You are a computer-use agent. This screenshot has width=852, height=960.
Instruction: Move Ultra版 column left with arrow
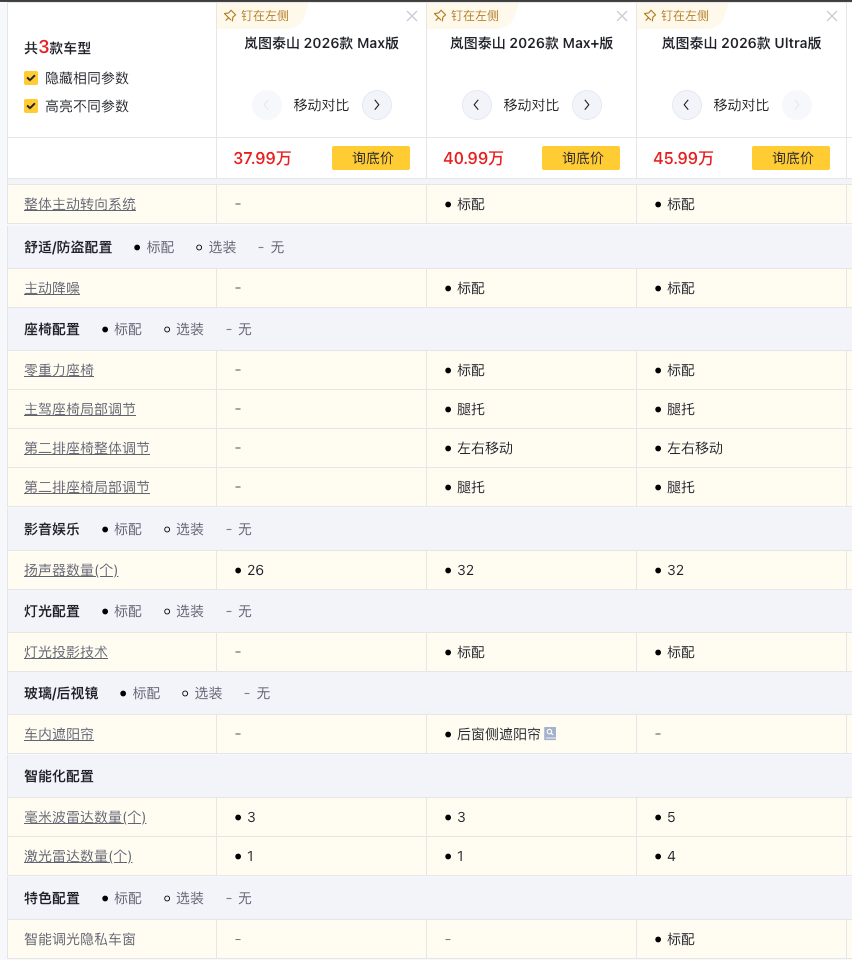[x=686, y=105]
